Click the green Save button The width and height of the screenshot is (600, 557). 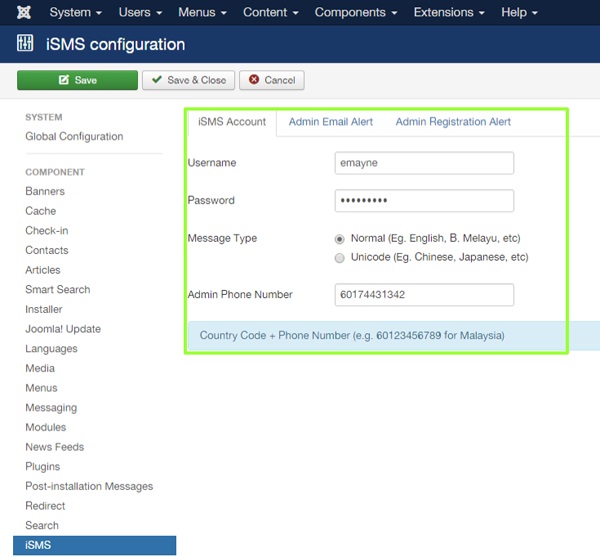click(77, 80)
